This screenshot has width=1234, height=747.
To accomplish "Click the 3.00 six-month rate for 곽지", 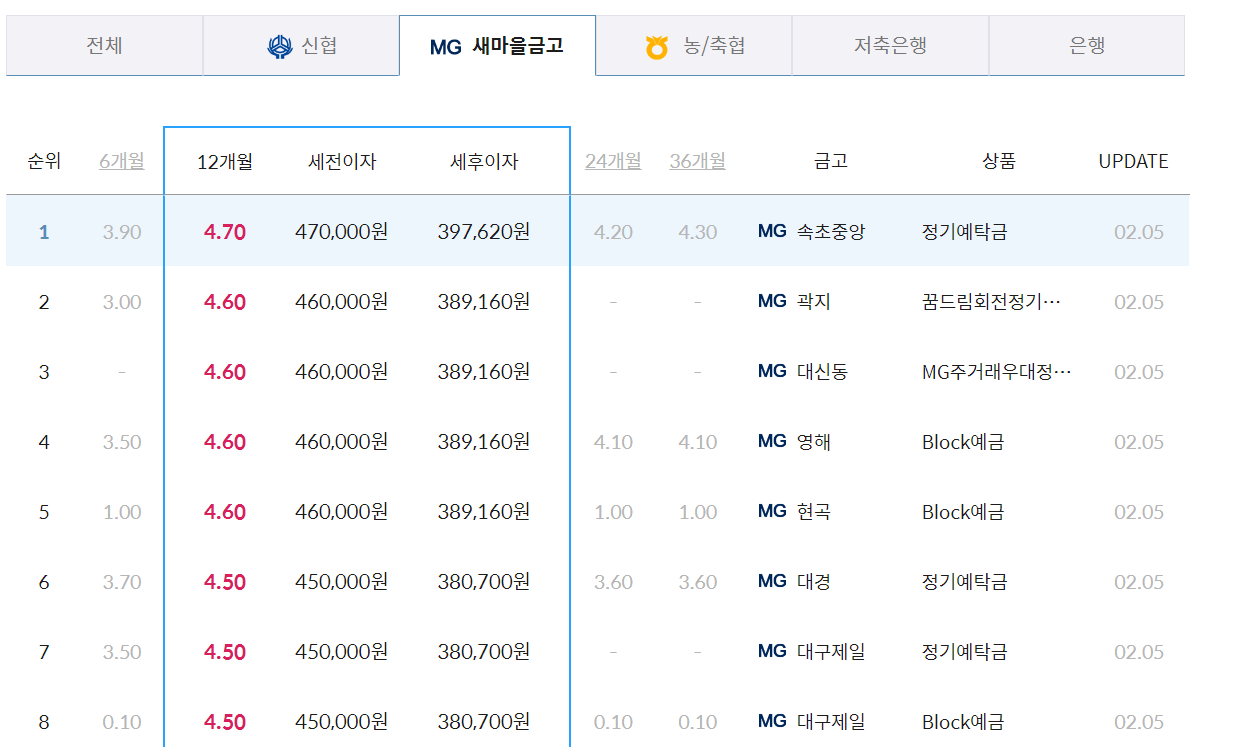I will click(x=122, y=302).
